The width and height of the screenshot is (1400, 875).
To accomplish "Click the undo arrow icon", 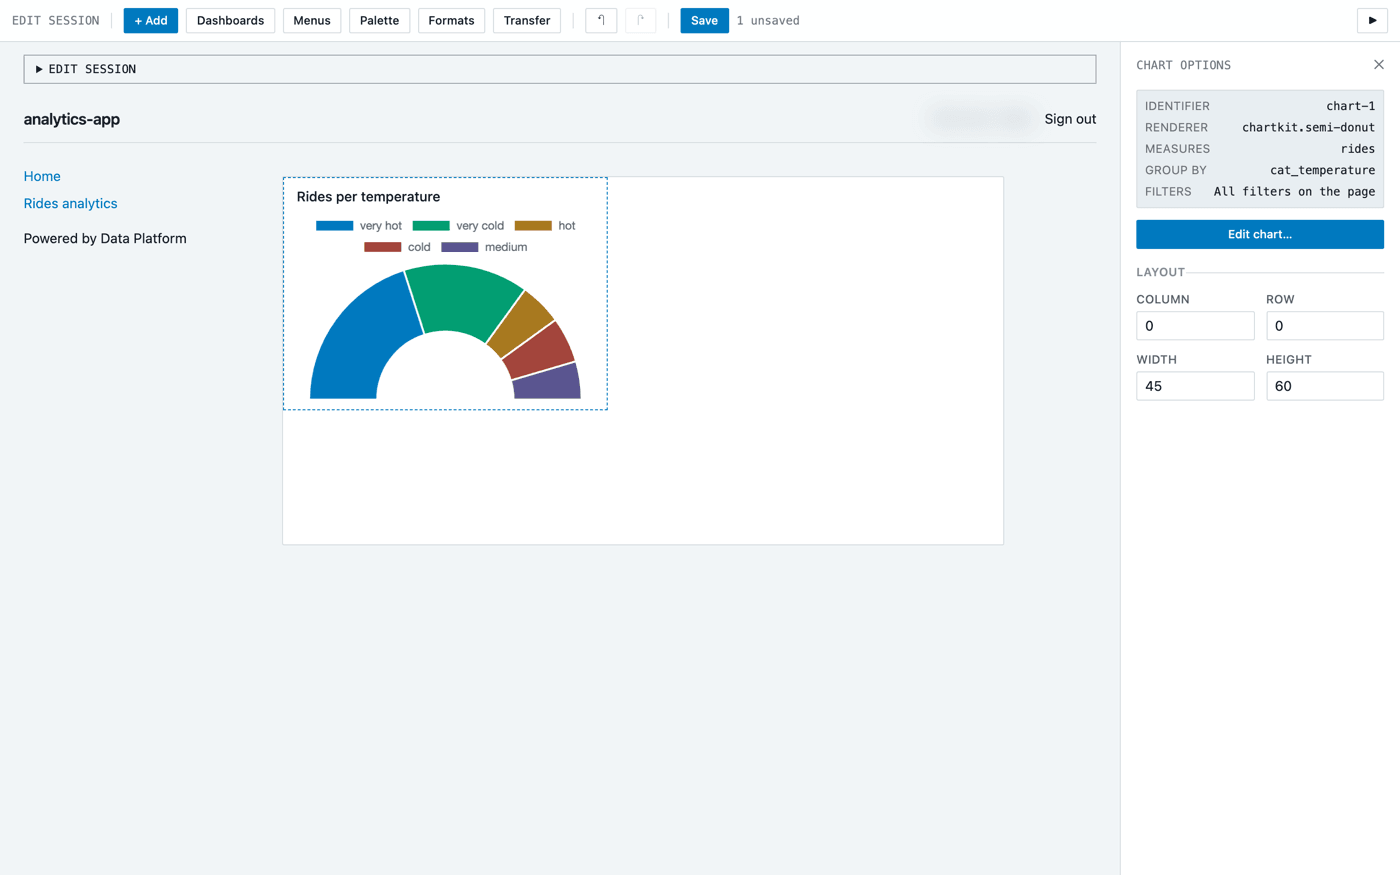I will (601, 20).
